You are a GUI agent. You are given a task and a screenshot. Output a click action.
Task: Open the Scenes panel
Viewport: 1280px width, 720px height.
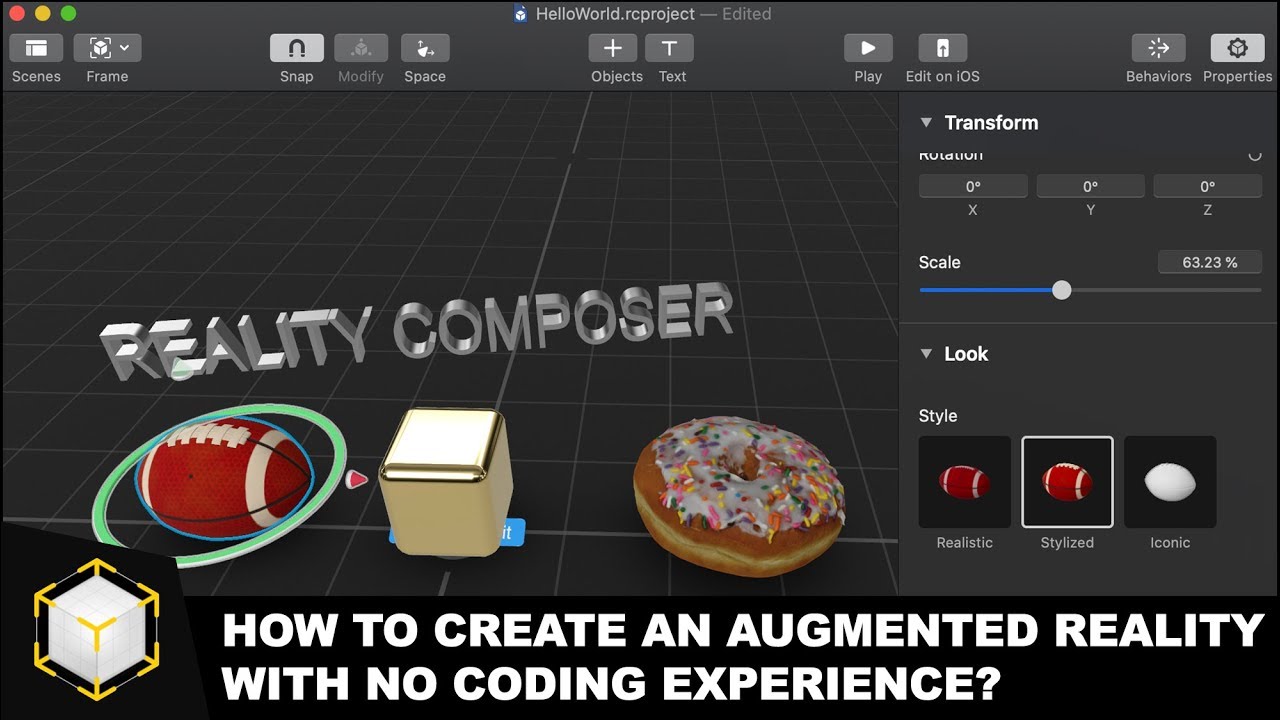(36, 48)
